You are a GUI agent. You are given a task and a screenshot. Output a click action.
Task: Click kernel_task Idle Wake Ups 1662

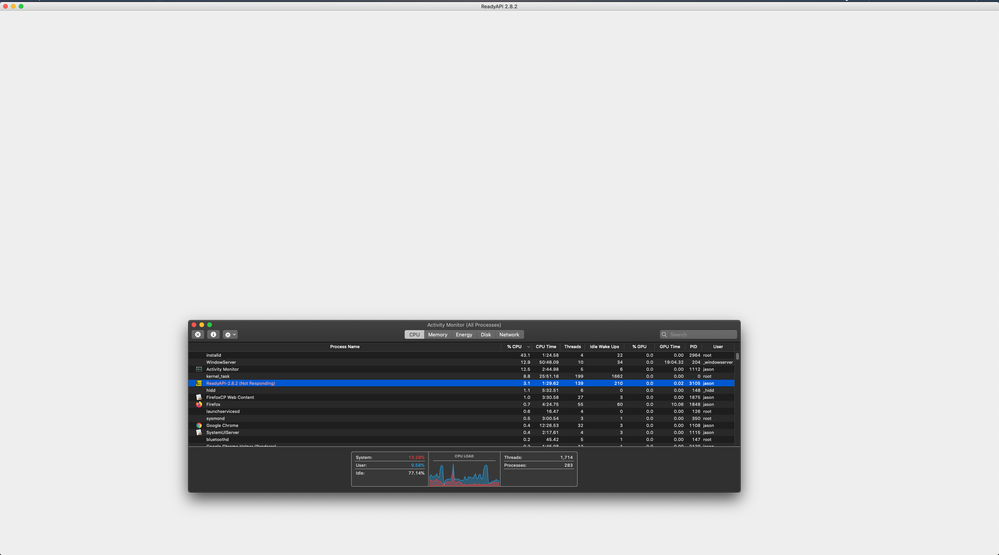pos(617,377)
